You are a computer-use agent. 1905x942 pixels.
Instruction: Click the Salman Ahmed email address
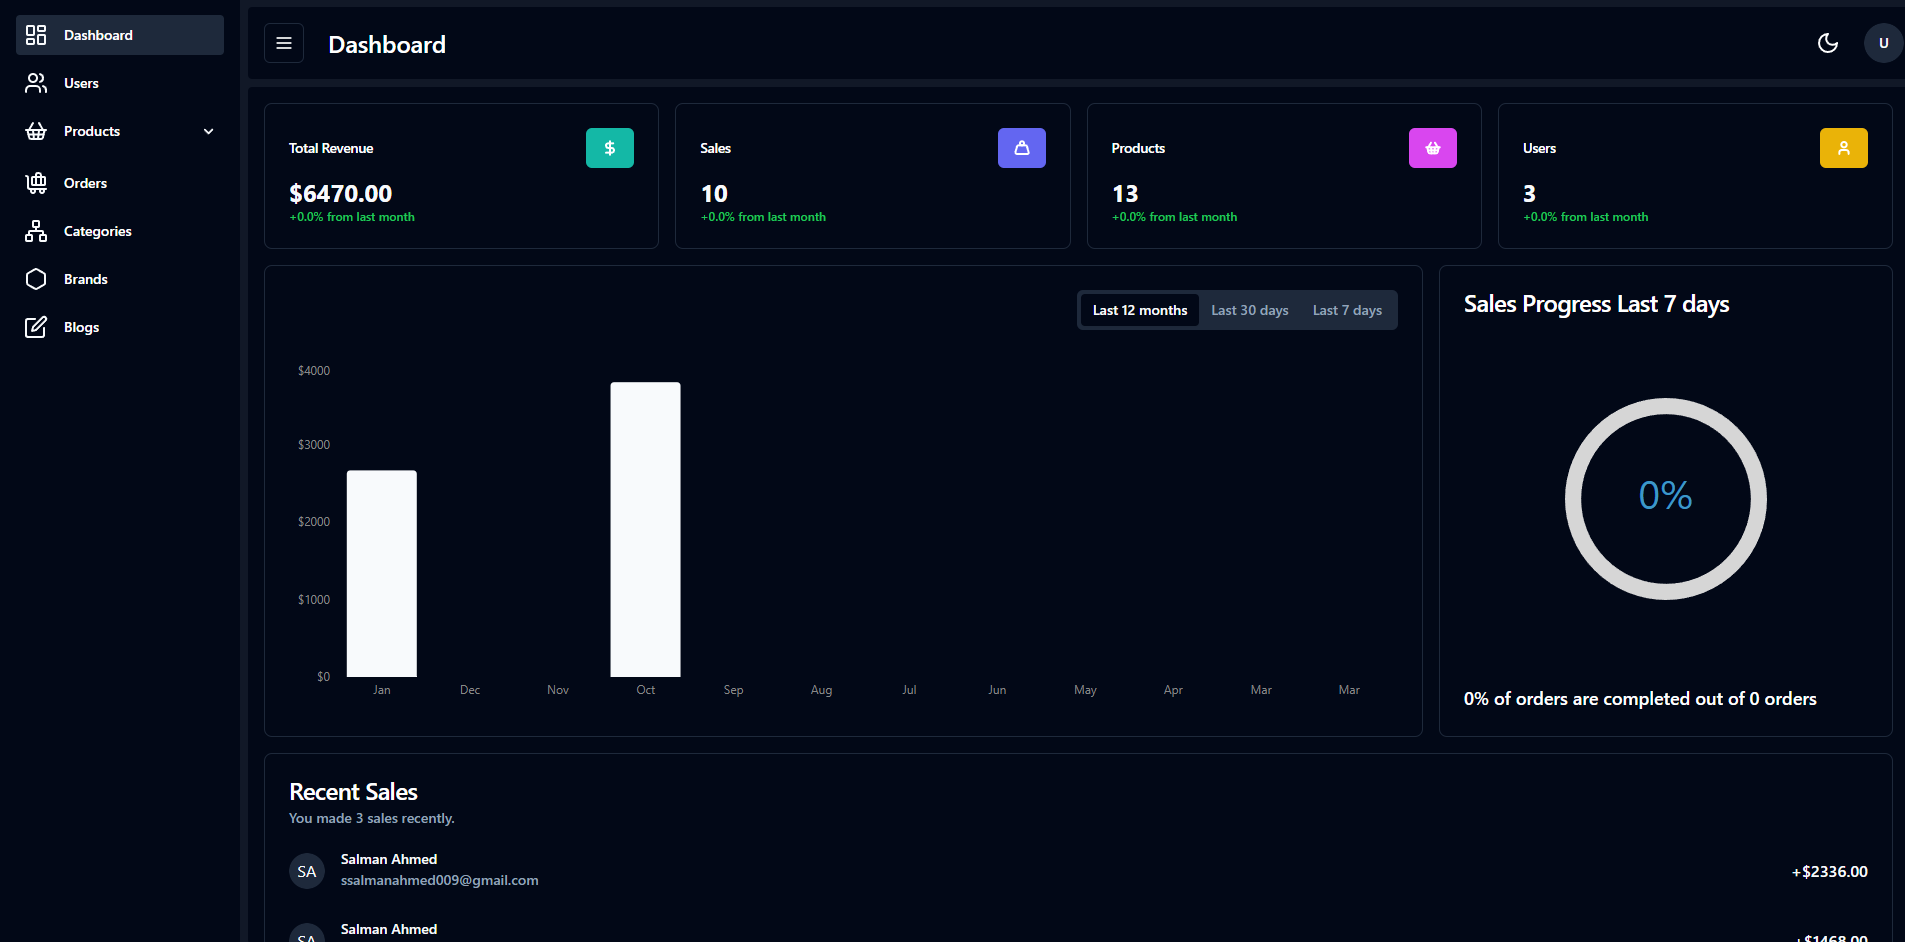(x=439, y=880)
